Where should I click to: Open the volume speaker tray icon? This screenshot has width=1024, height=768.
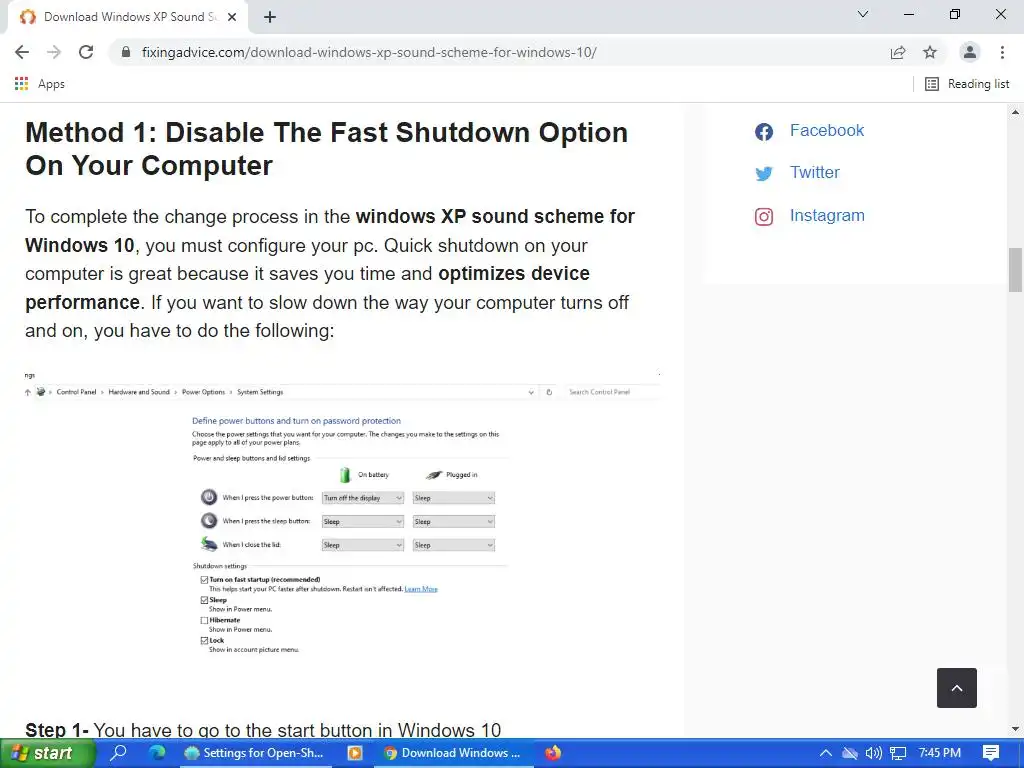tap(873, 753)
